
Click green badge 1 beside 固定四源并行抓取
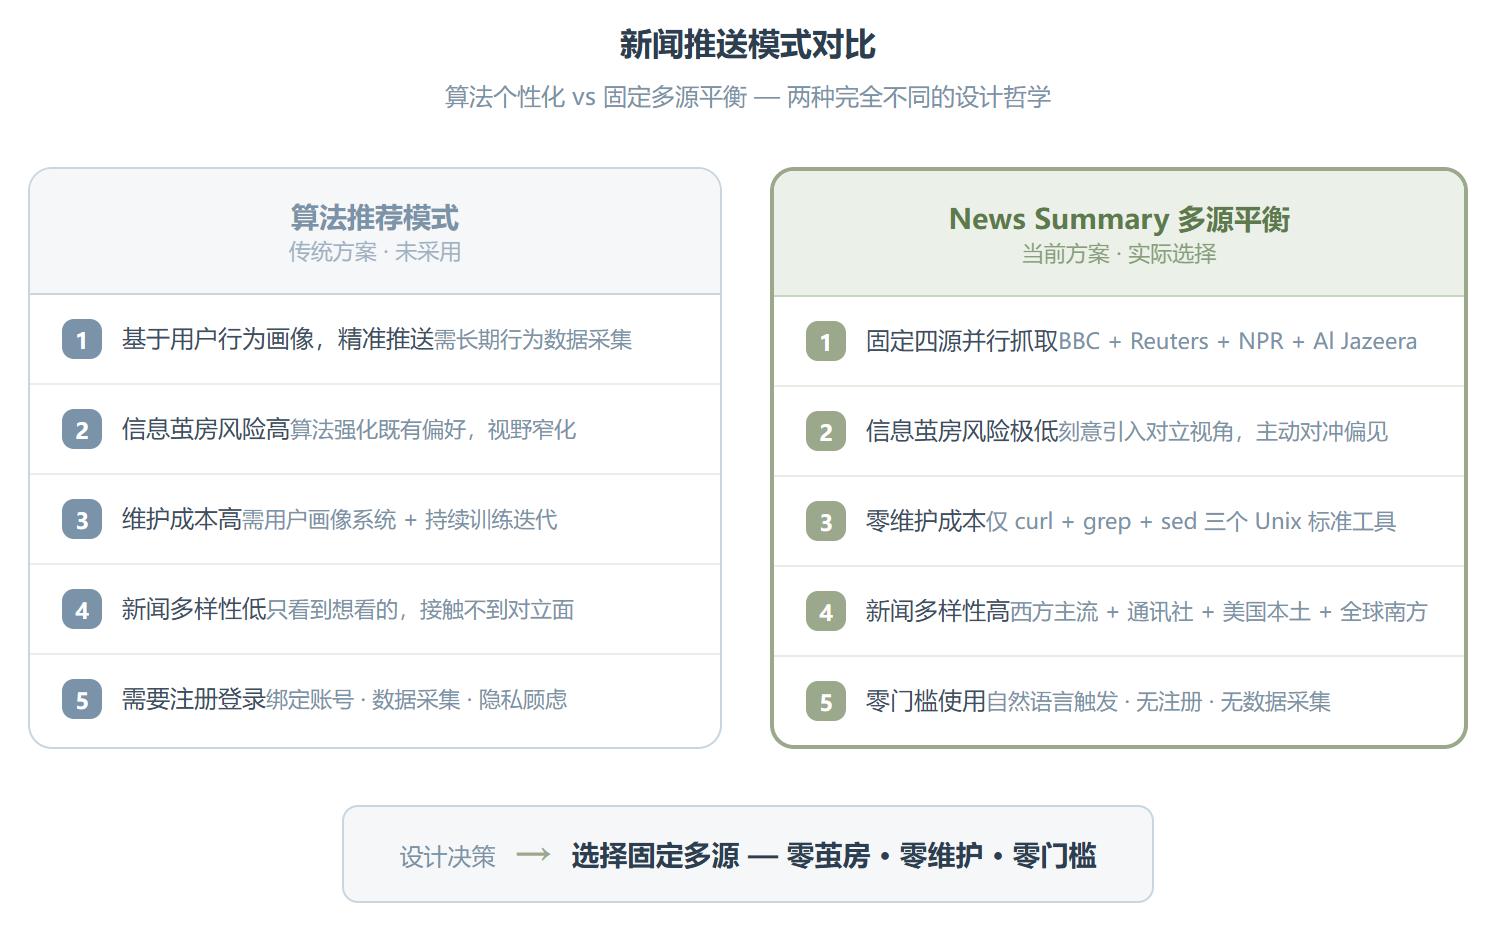point(826,341)
